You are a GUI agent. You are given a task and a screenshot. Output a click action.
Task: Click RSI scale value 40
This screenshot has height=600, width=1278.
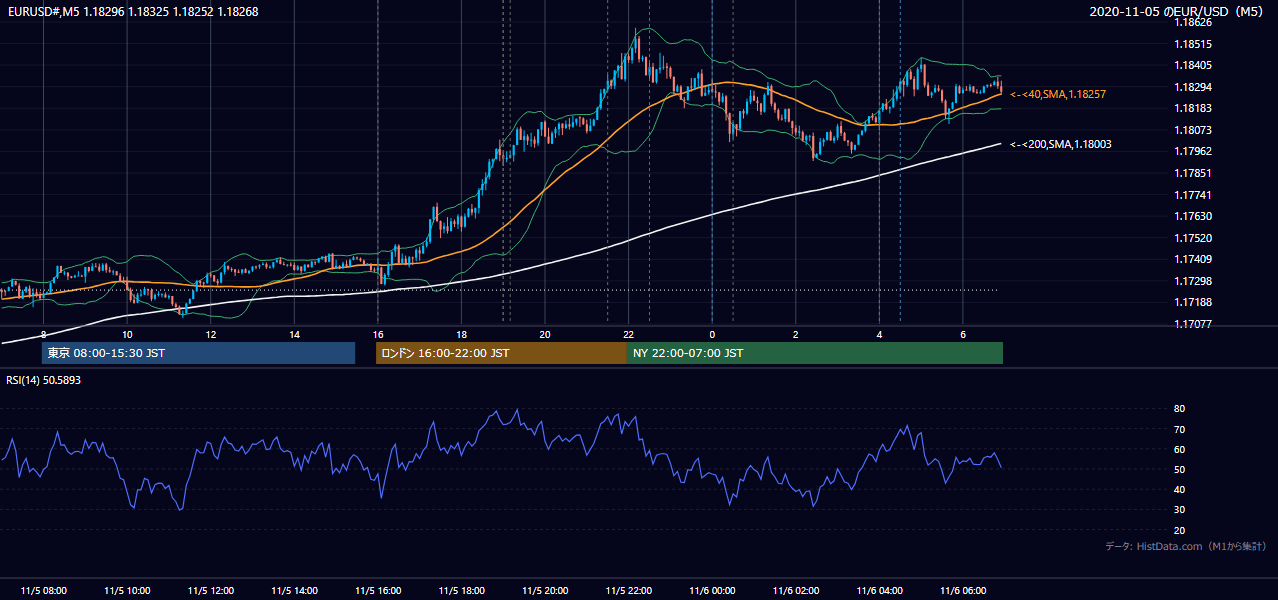coord(1179,489)
